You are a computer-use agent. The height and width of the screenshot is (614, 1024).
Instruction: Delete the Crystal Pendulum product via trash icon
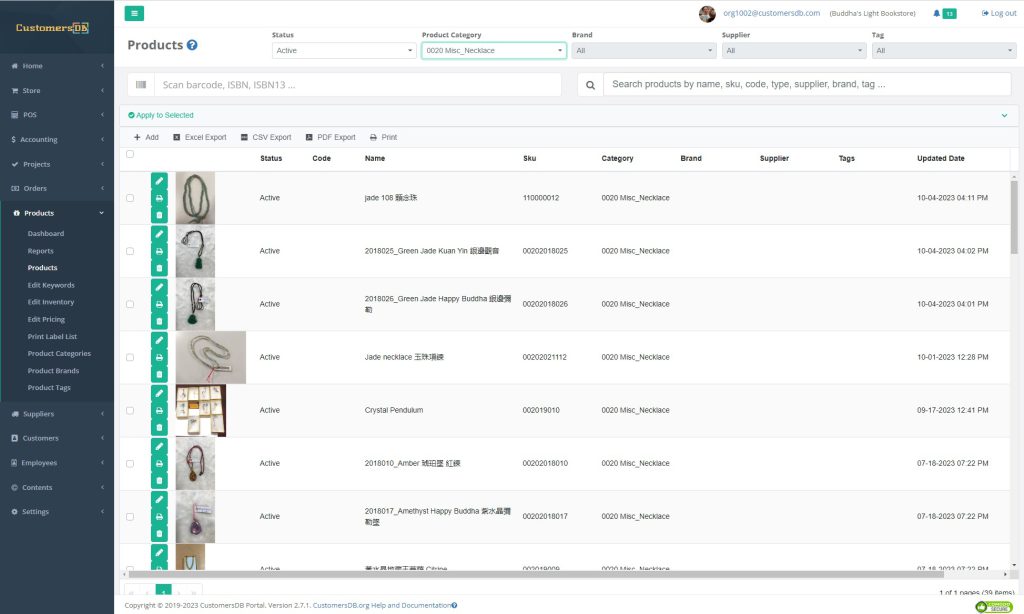(159, 427)
